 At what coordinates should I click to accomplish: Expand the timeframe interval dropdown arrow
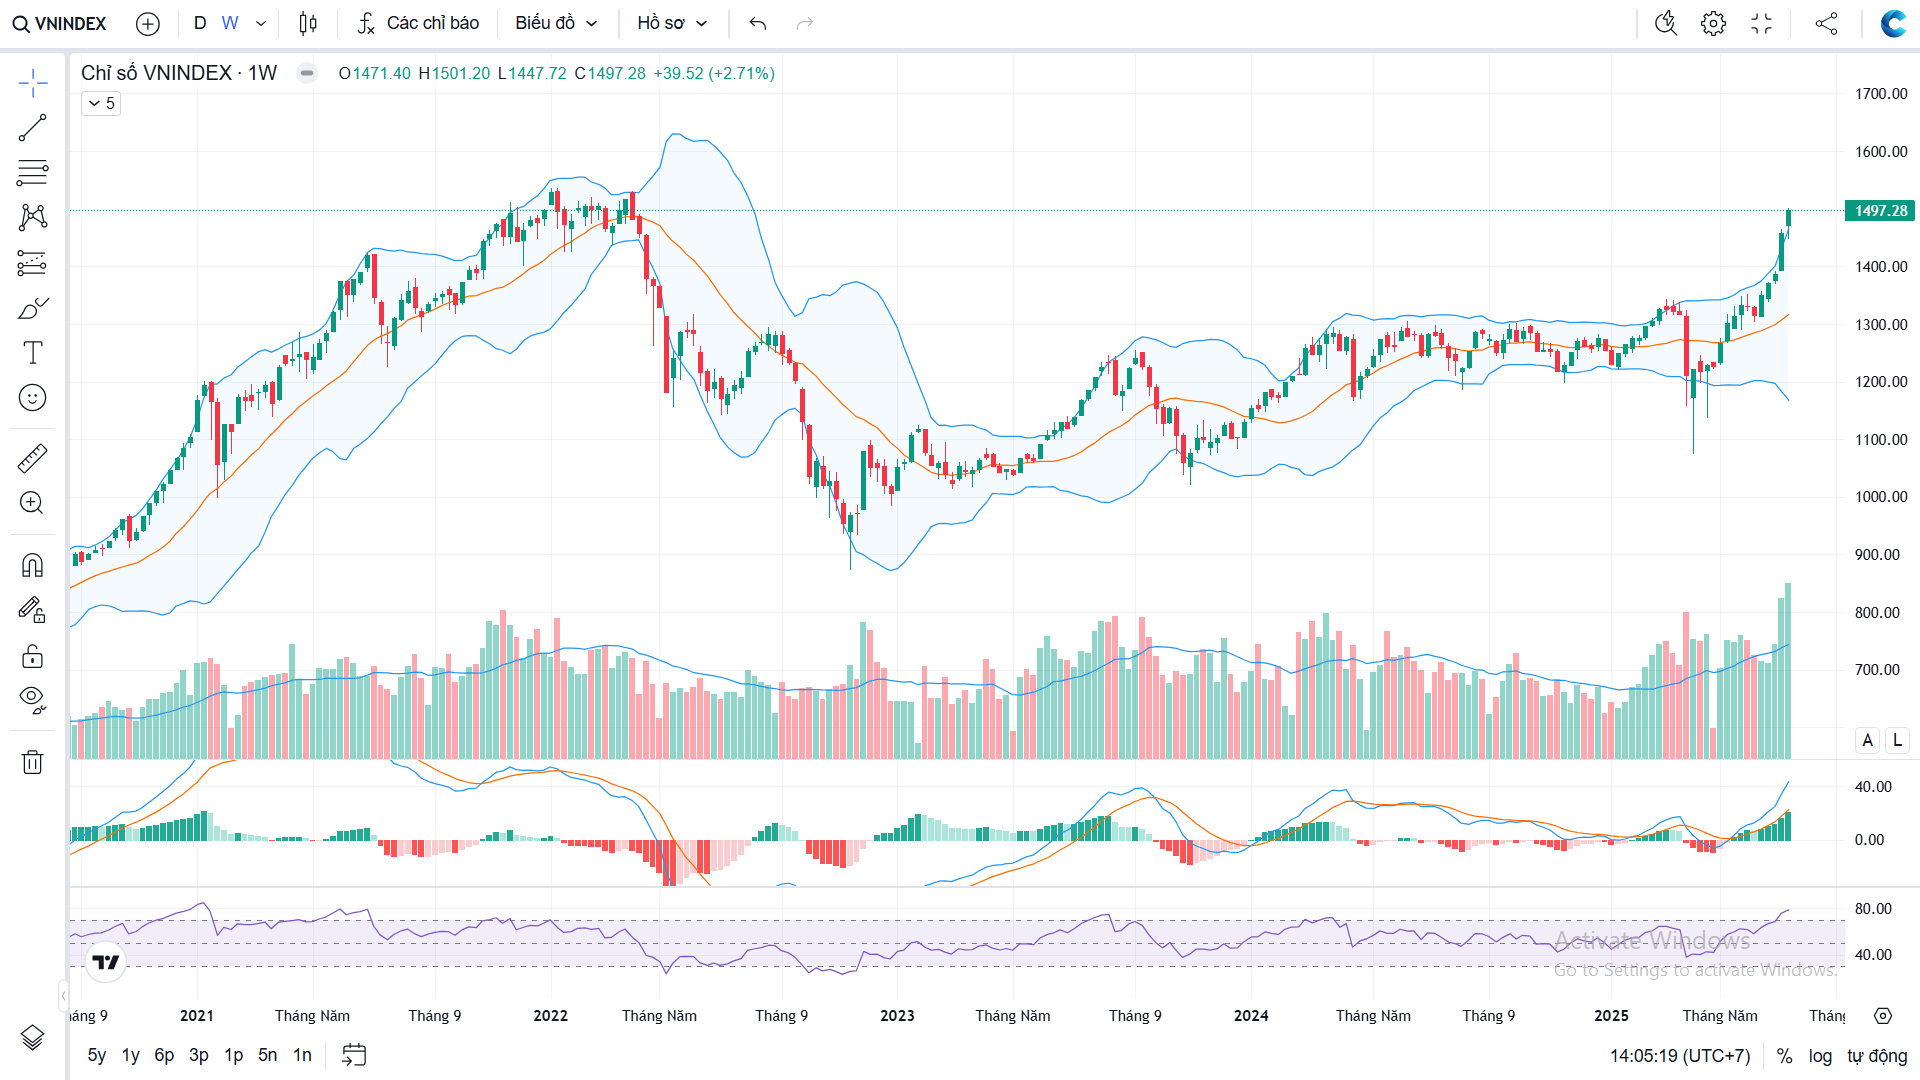tap(261, 23)
